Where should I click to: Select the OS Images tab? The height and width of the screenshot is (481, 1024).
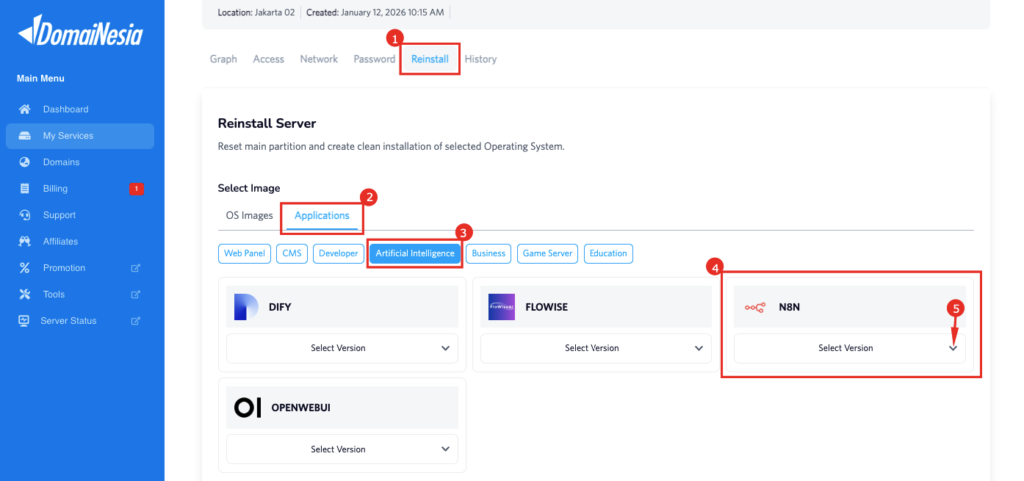(249, 215)
